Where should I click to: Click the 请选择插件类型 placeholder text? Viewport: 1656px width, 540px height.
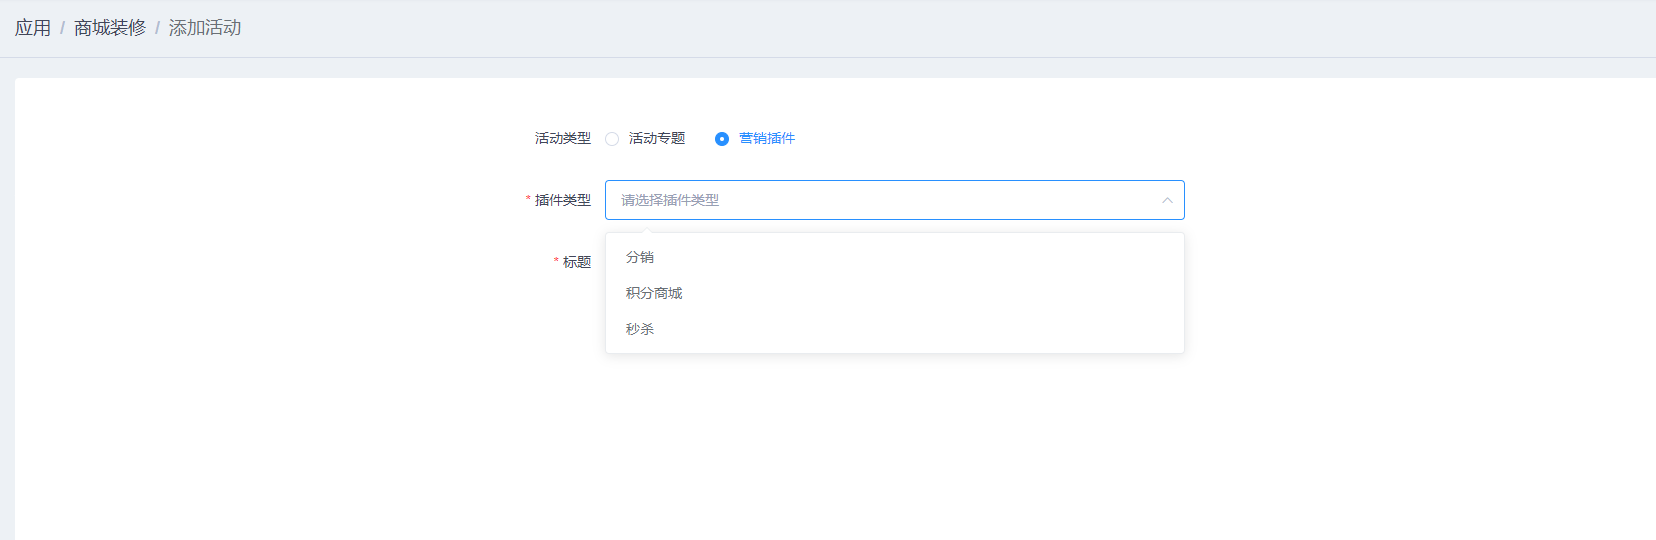tap(670, 200)
